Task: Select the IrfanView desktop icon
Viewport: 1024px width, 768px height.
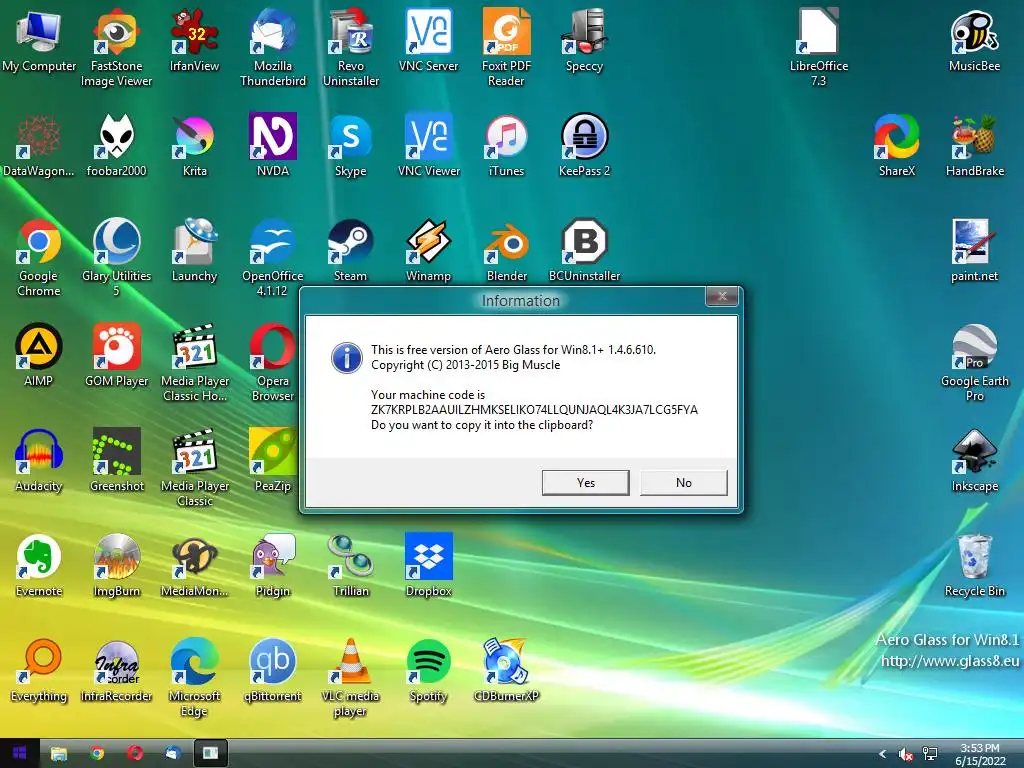Action: pyautogui.click(x=195, y=40)
